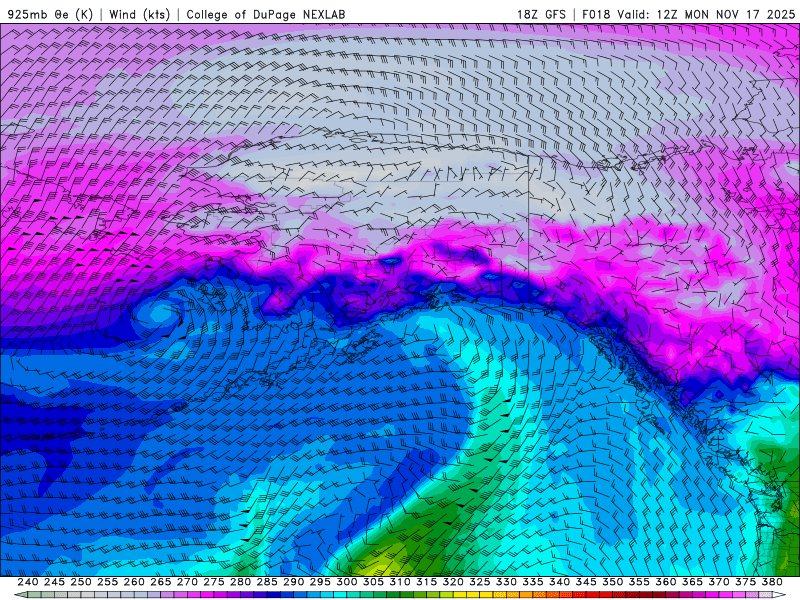Click the 250 value on the color scale
This screenshot has height=600, width=800.
[81, 582]
